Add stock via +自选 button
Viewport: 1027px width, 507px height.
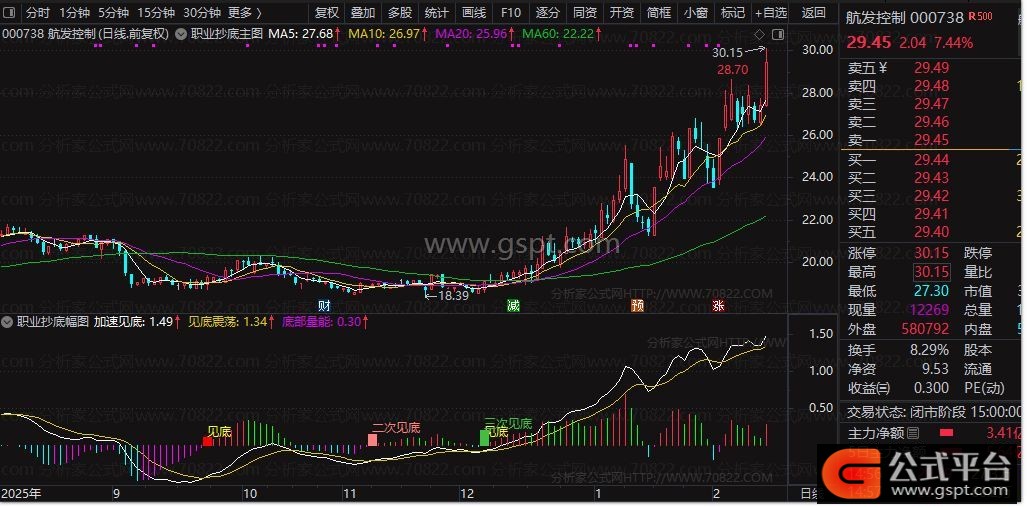coord(770,13)
